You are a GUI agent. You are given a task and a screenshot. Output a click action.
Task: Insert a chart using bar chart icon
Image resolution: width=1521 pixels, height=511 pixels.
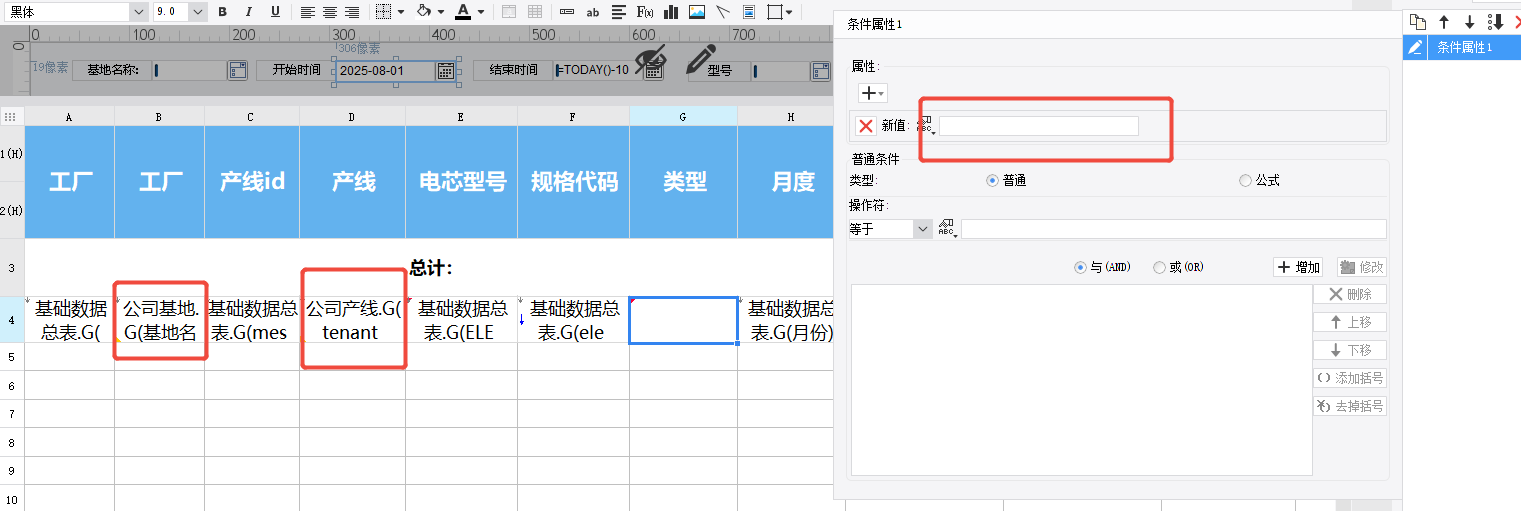pos(671,12)
